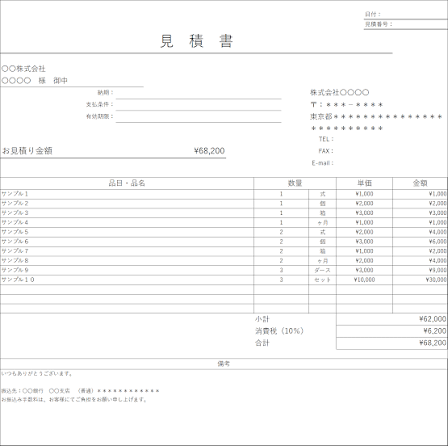Click the 式 unit in サンプル1 row
The width and height of the screenshot is (448, 446).
point(322,194)
